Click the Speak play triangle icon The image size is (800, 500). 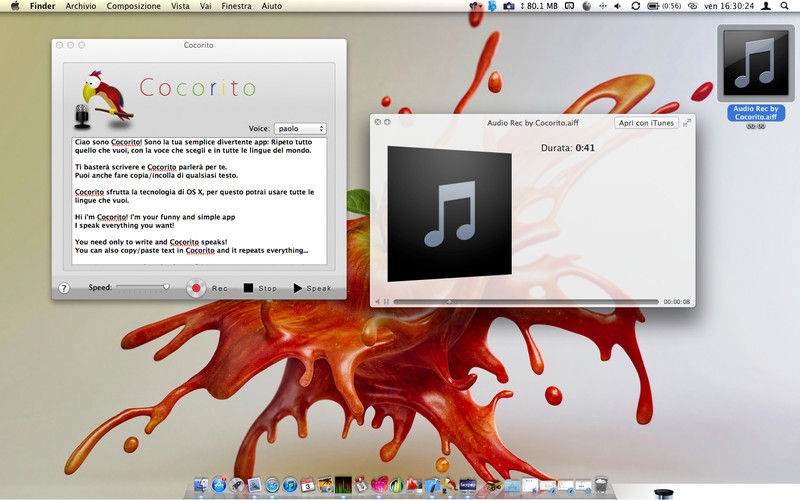pos(297,288)
